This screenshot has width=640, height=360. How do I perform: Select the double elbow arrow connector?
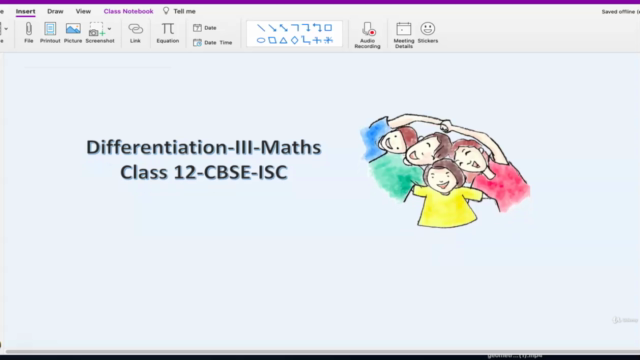click(x=317, y=28)
